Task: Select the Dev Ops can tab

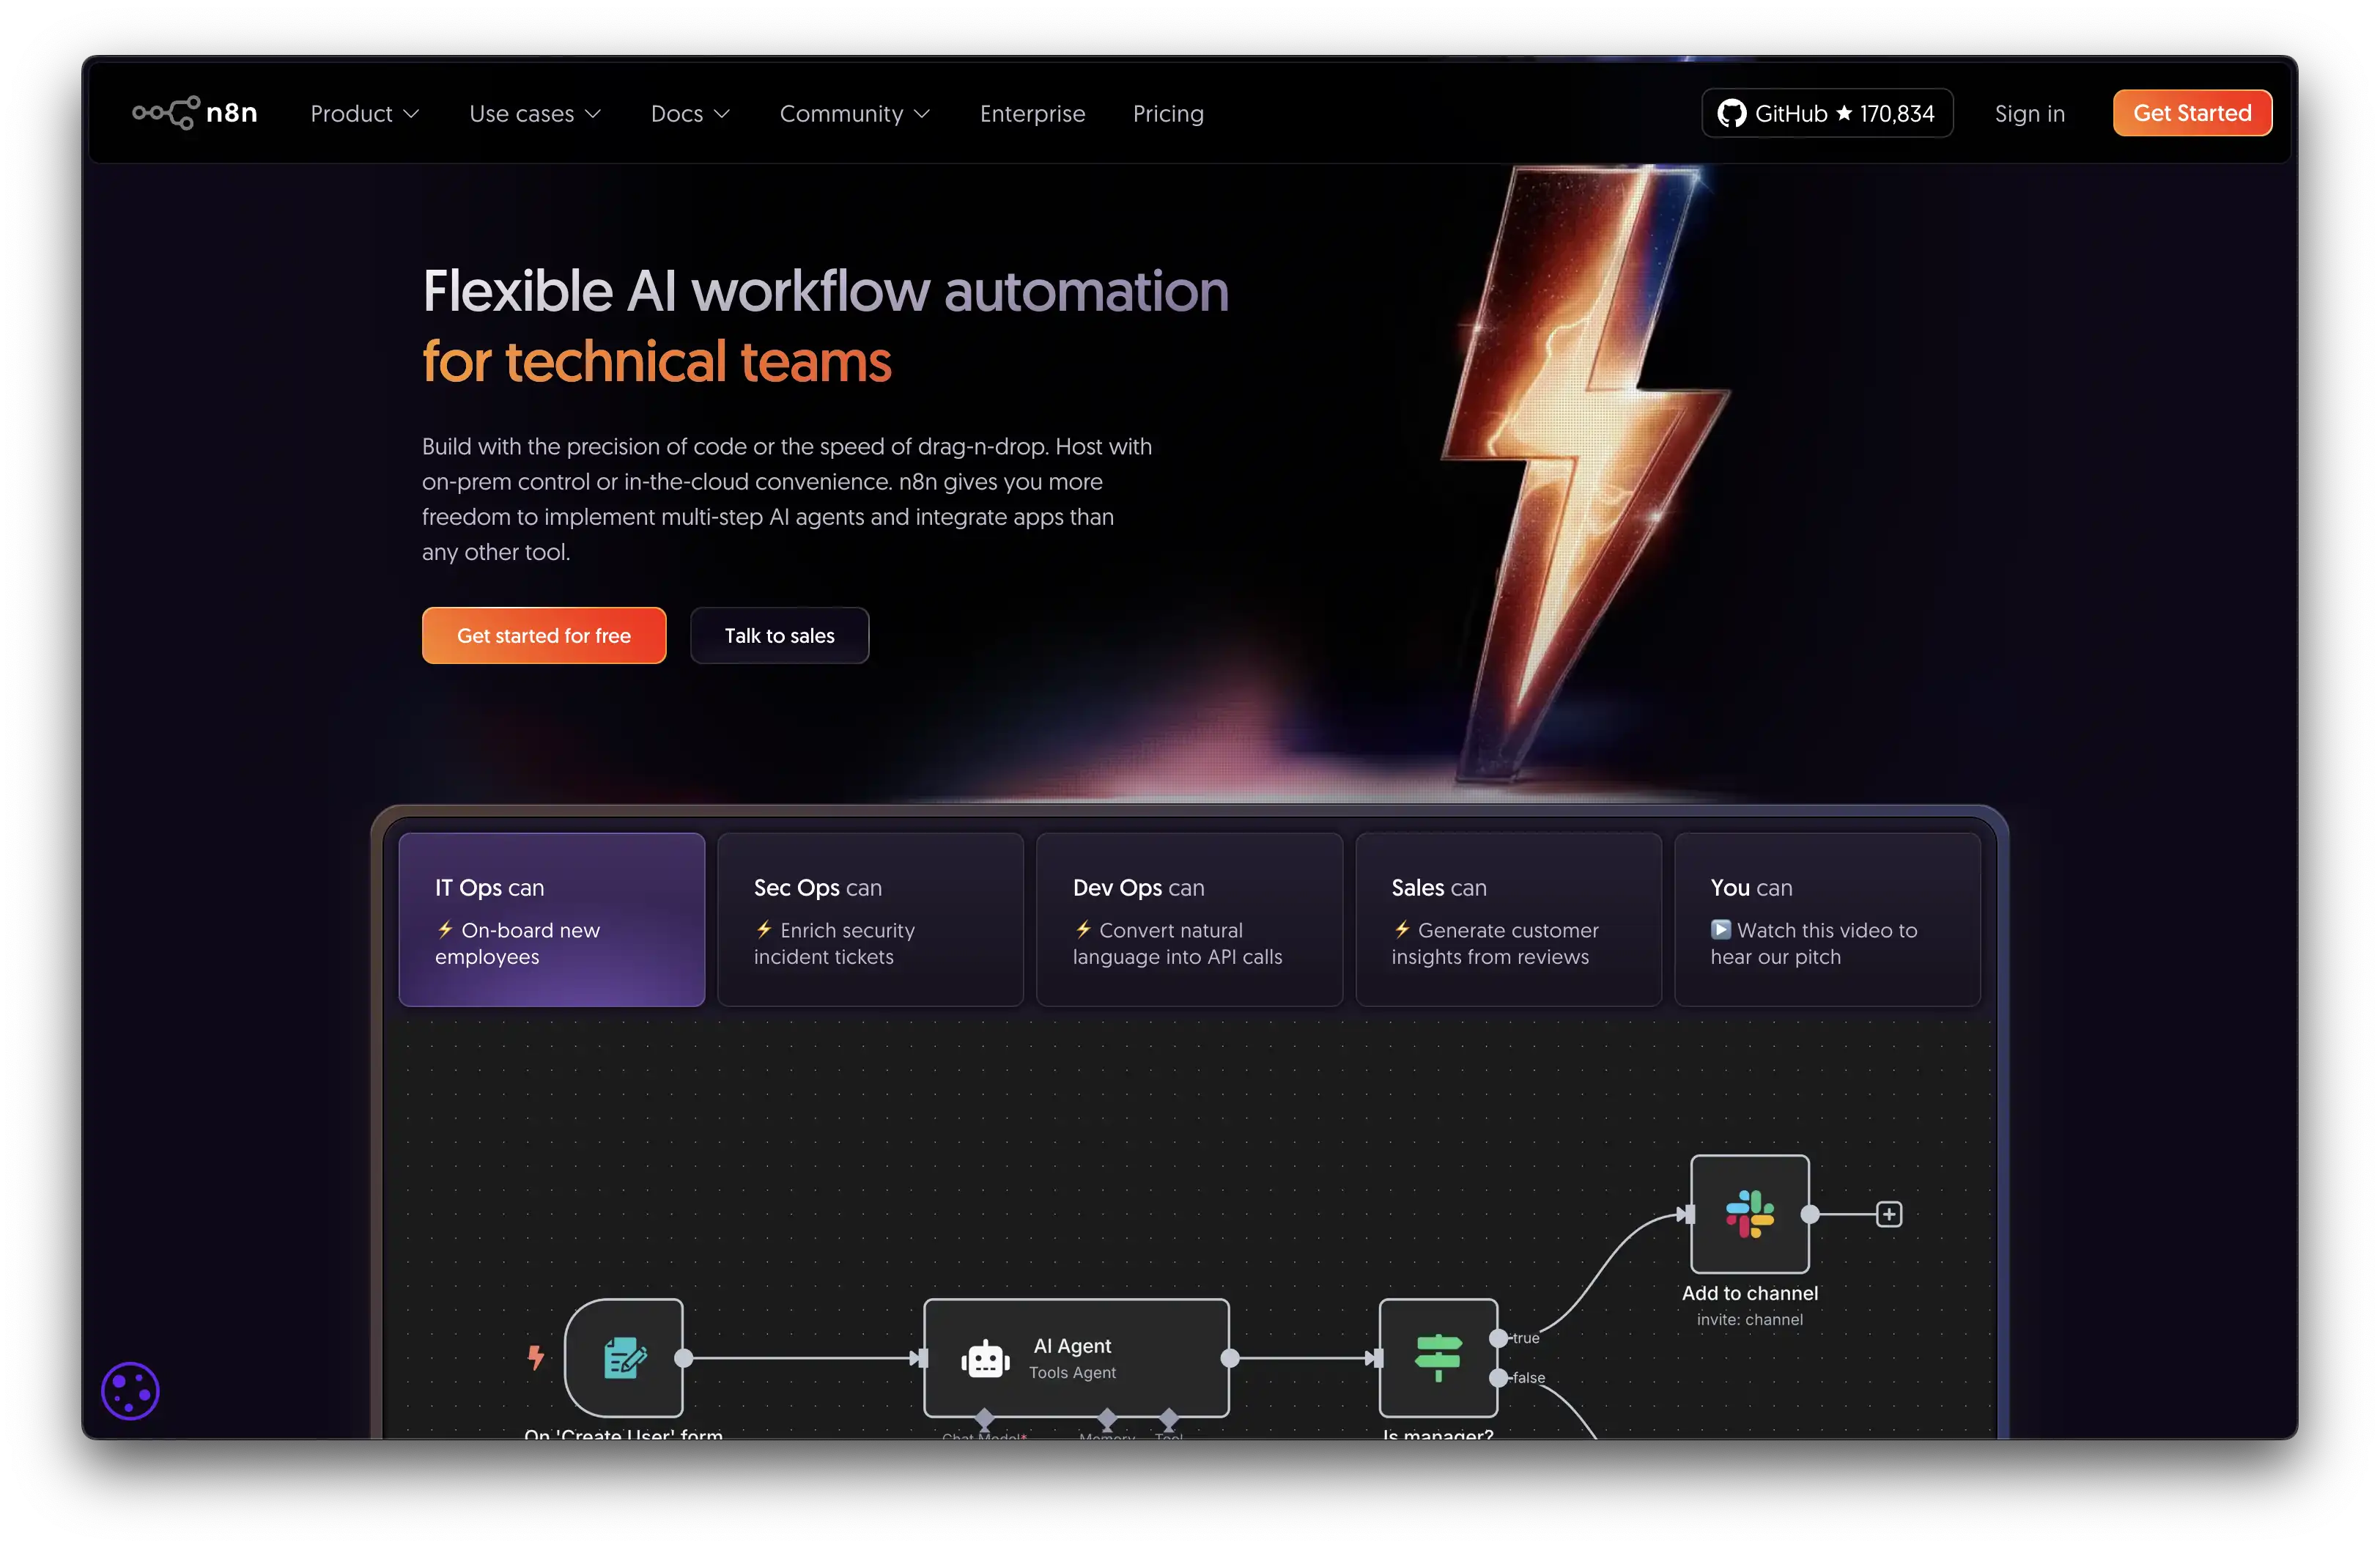Action: pyautogui.click(x=1189, y=919)
